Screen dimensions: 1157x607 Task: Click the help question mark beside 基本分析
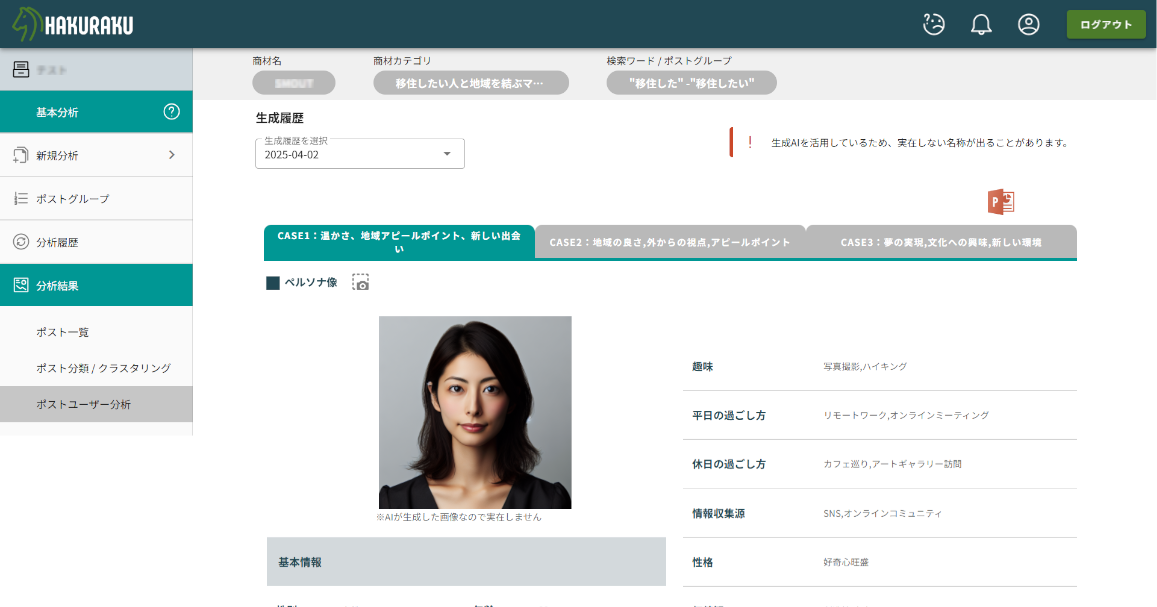(x=171, y=112)
